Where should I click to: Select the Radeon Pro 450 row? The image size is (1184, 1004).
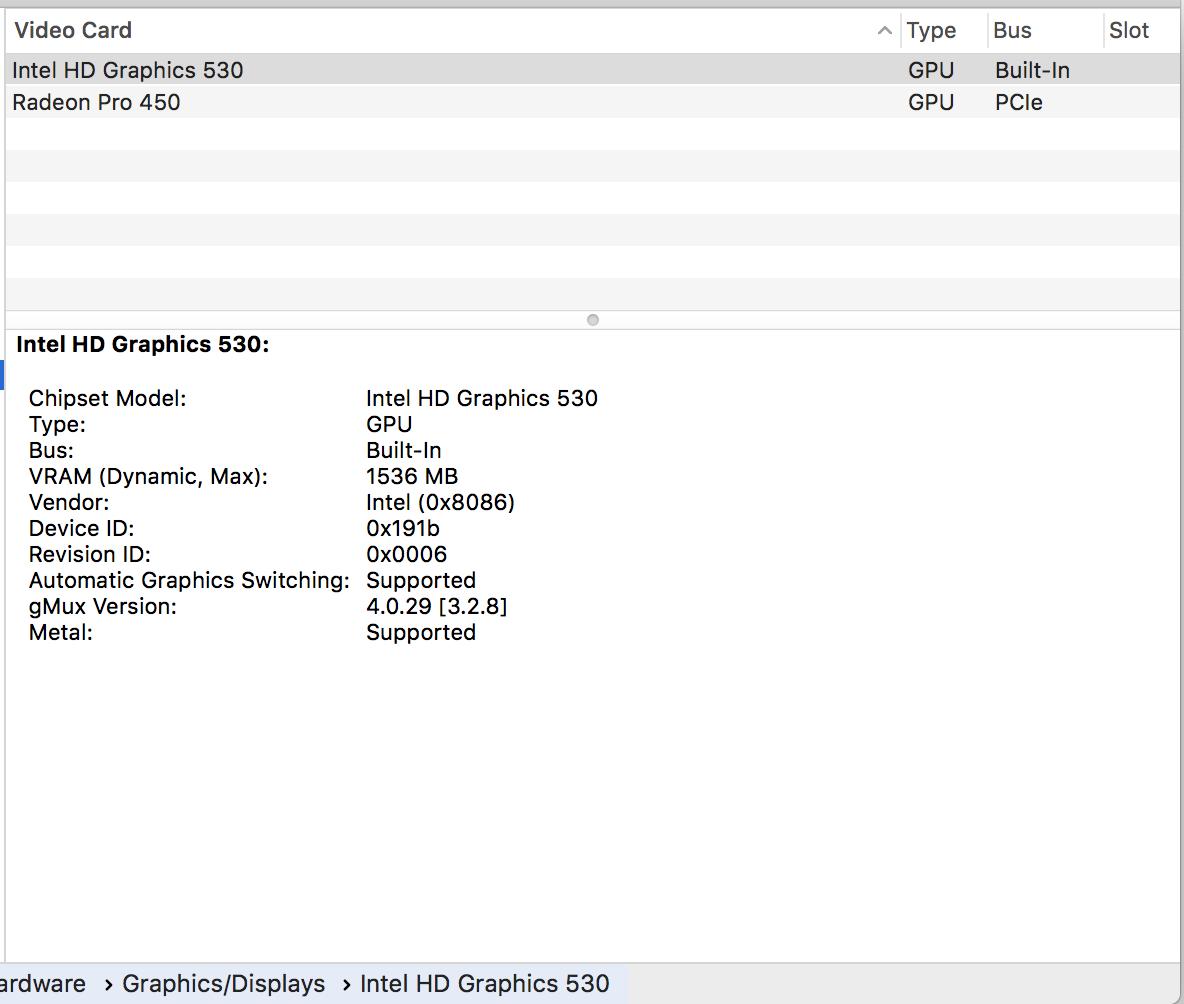click(592, 102)
